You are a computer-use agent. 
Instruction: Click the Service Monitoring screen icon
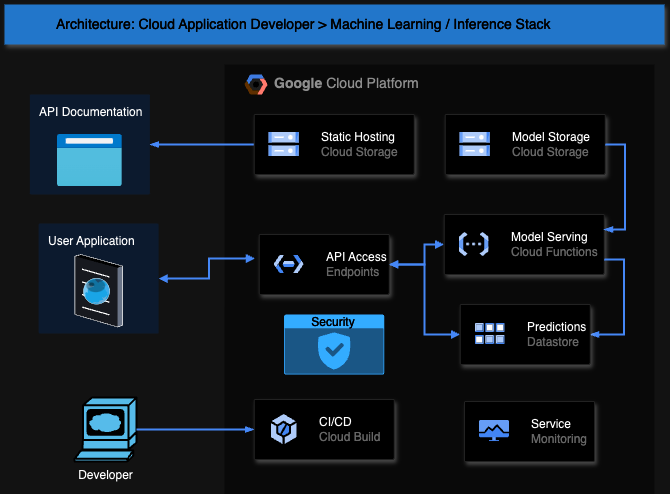click(x=494, y=430)
